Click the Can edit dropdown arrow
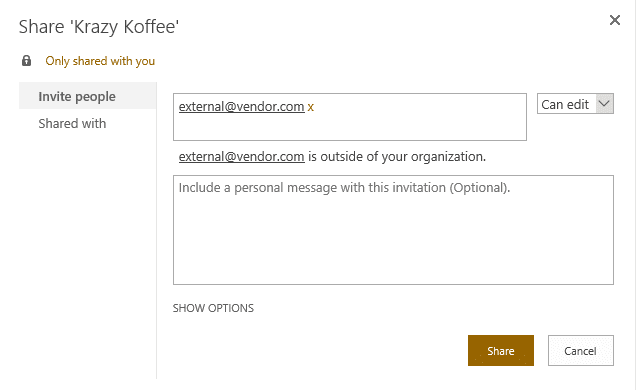 (604, 104)
